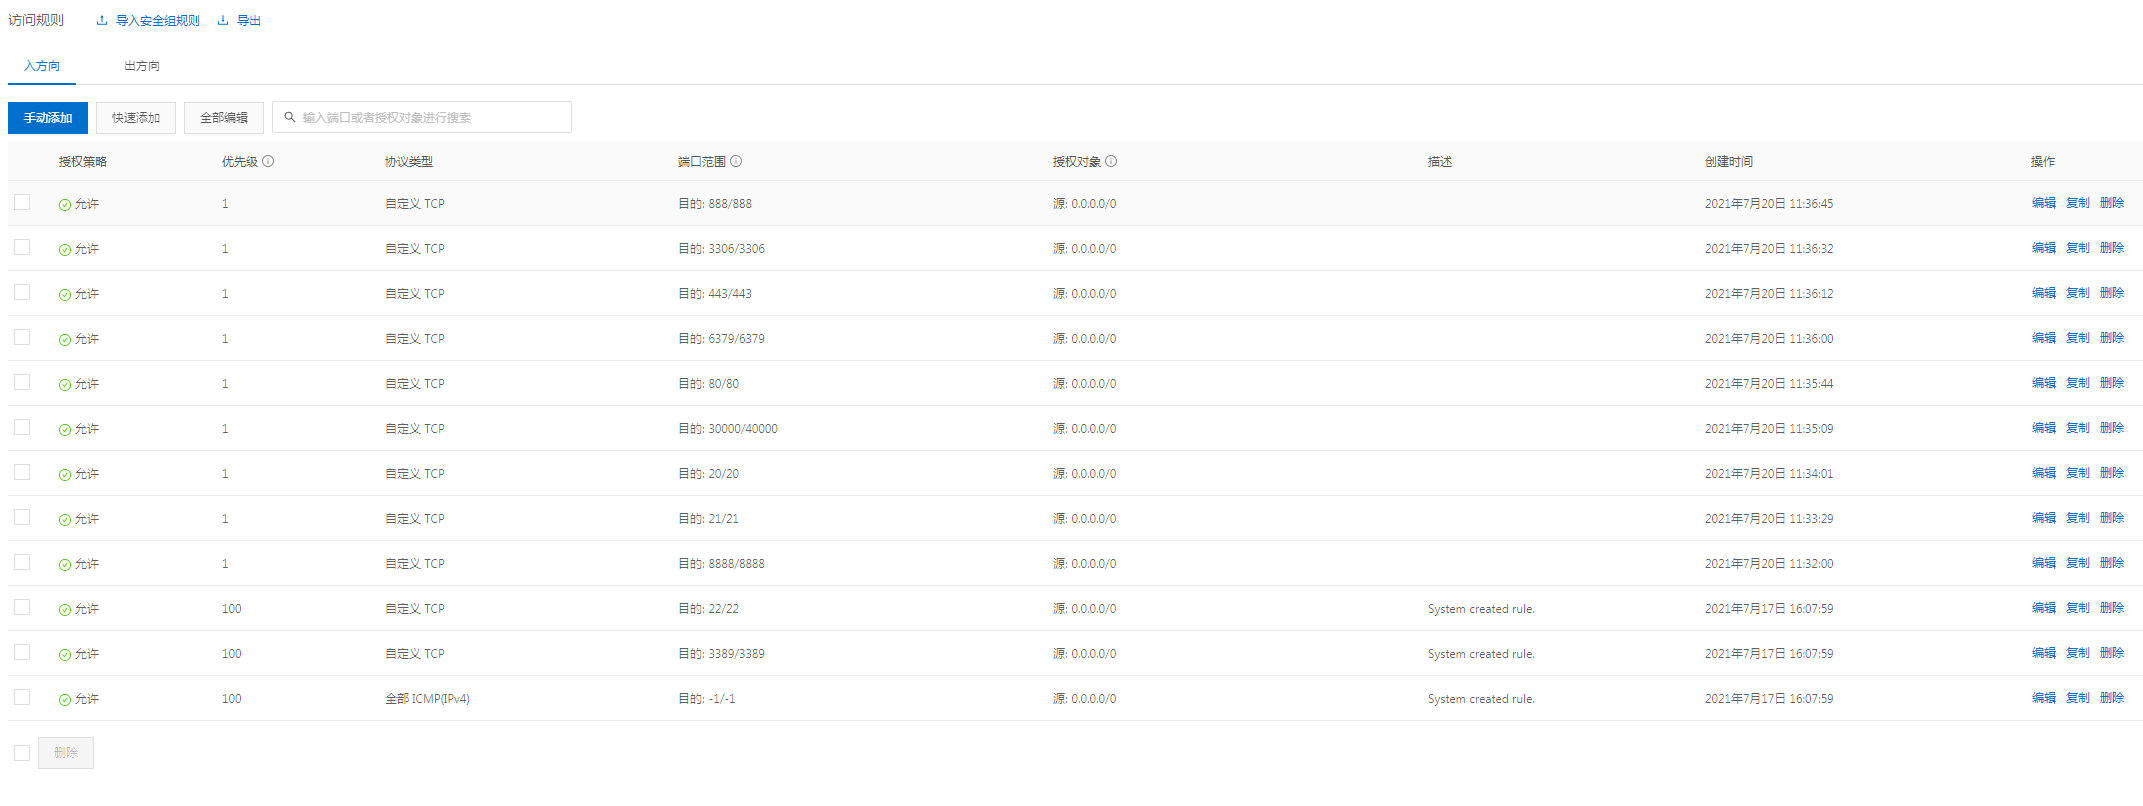Click the port cell 目的: 30000/40000
The height and width of the screenshot is (806, 2143).
point(728,429)
